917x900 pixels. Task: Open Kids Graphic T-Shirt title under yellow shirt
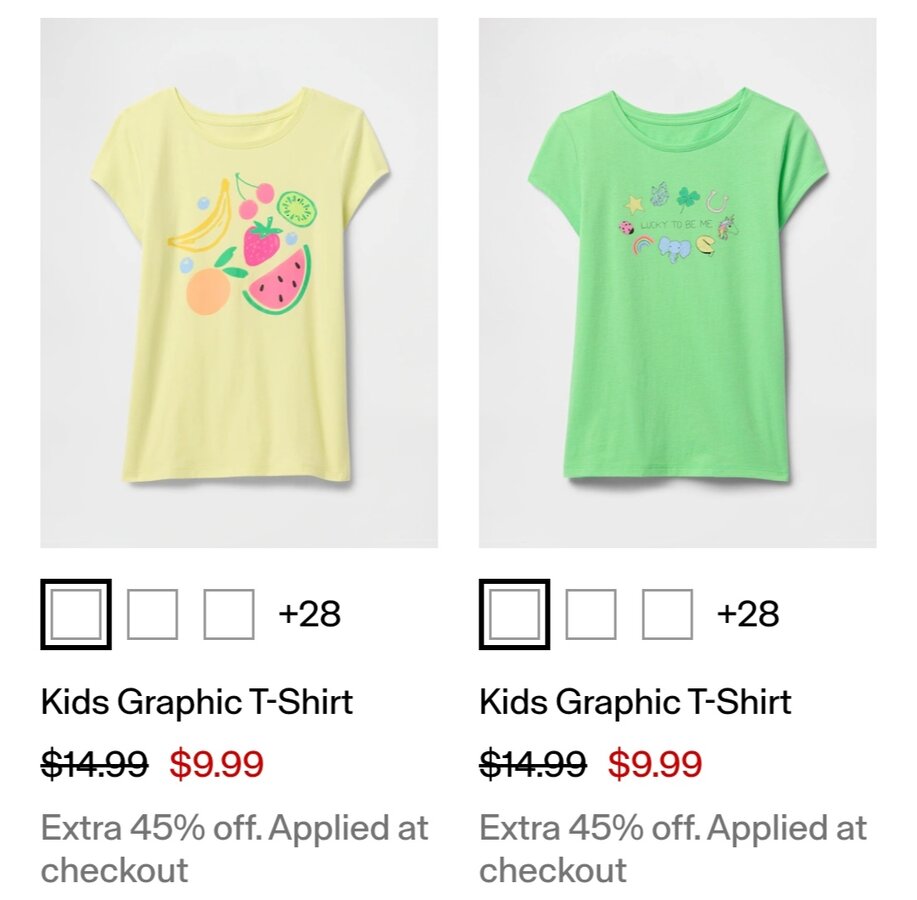click(x=197, y=702)
